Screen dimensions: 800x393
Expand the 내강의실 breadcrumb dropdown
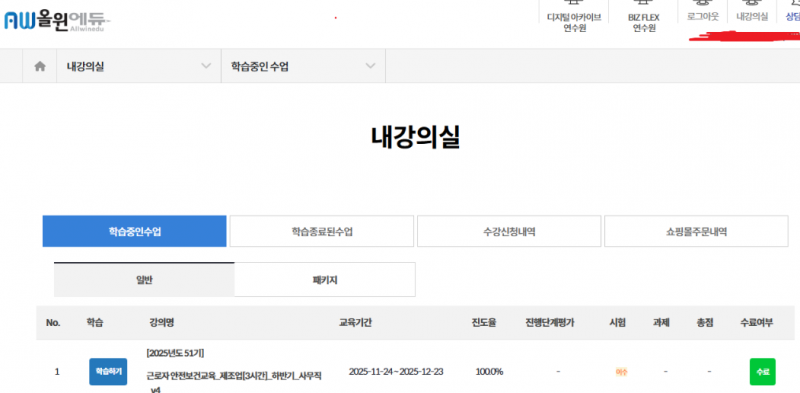(139, 66)
